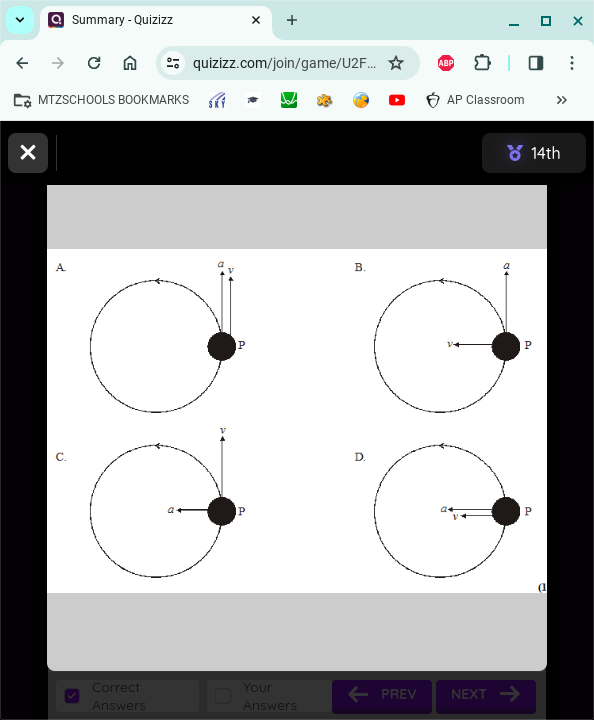Open the YouTube bookmark
The height and width of the screenshot is (720, 594).
coord(397,100)
